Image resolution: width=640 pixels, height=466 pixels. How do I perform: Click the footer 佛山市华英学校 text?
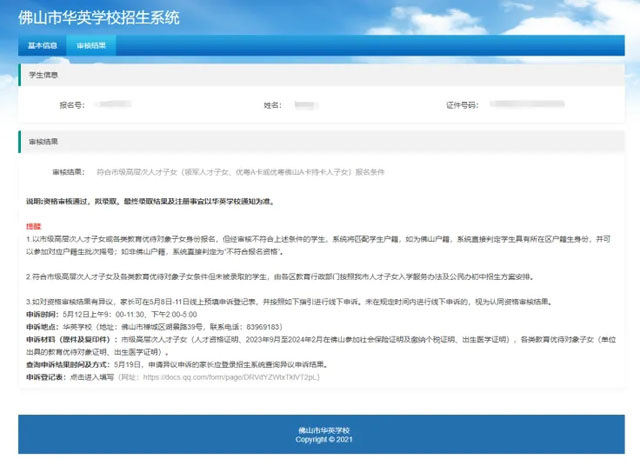pyautogui.click(x=319, y=430)
